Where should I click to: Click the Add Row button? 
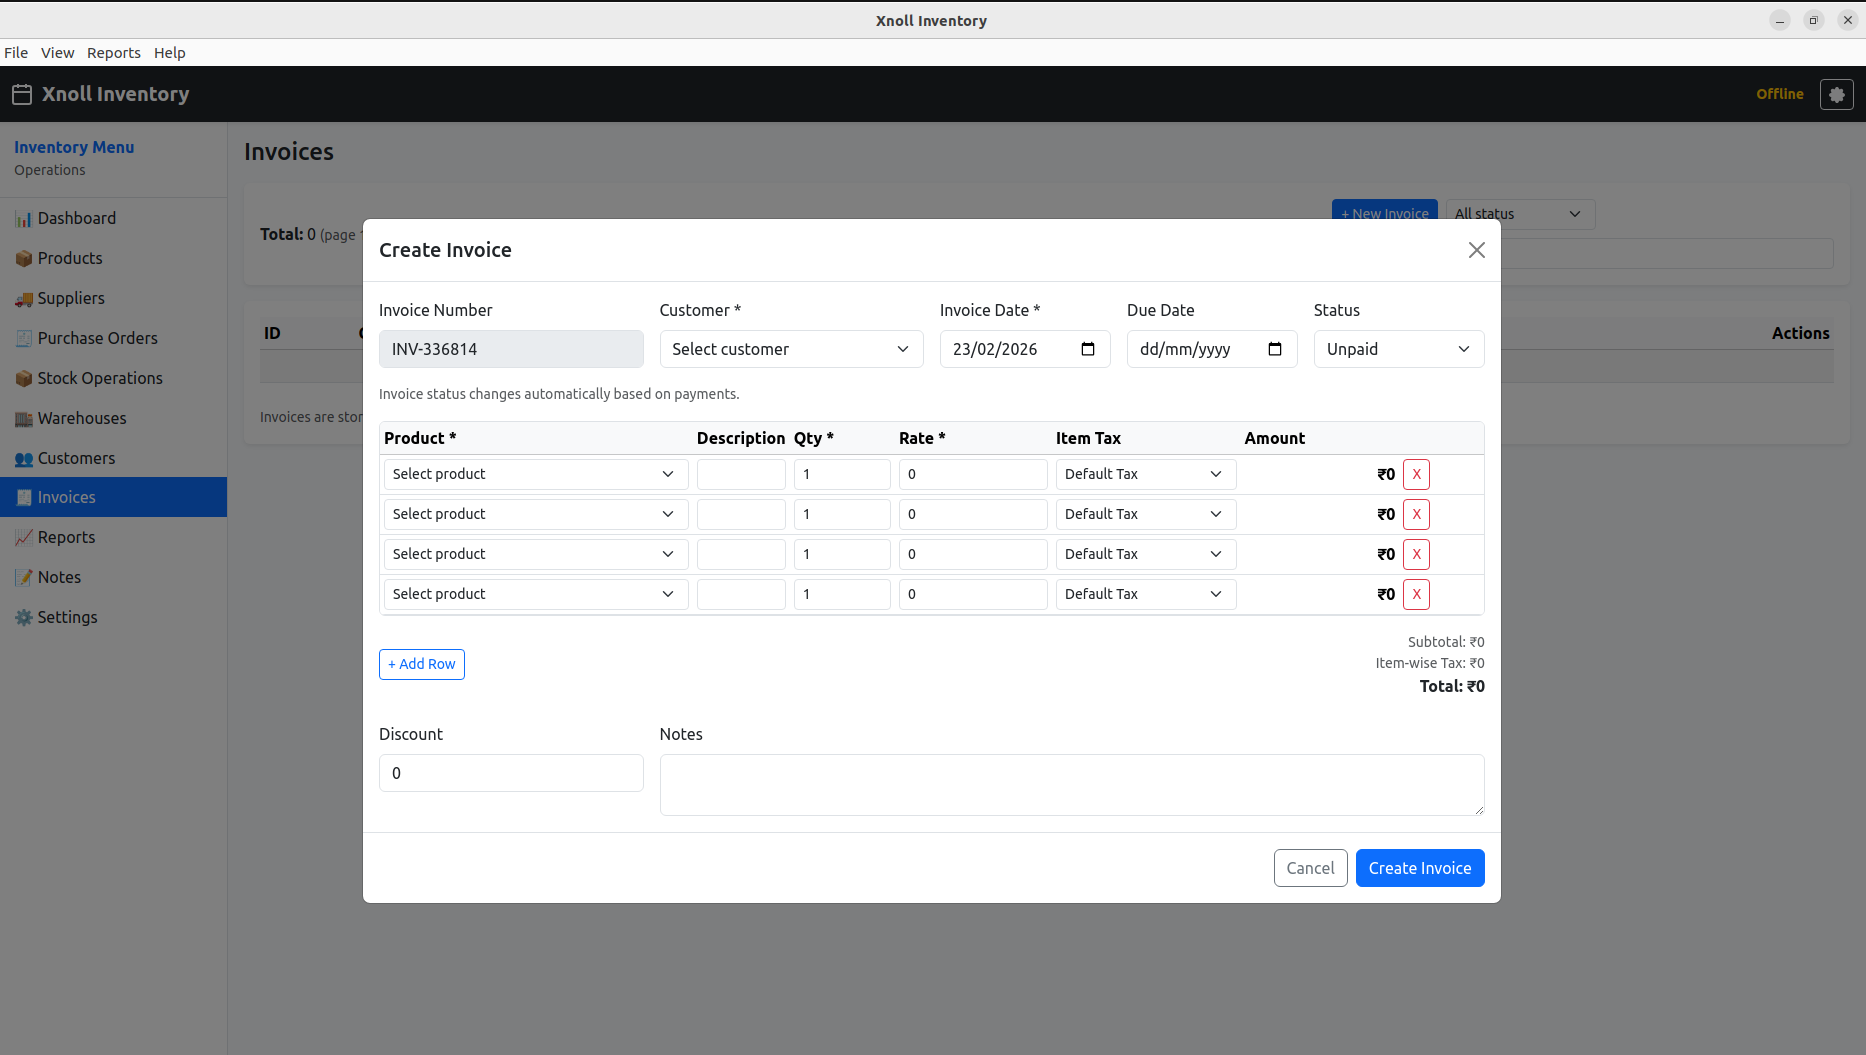pyautogui.click(x=421, y=664)
